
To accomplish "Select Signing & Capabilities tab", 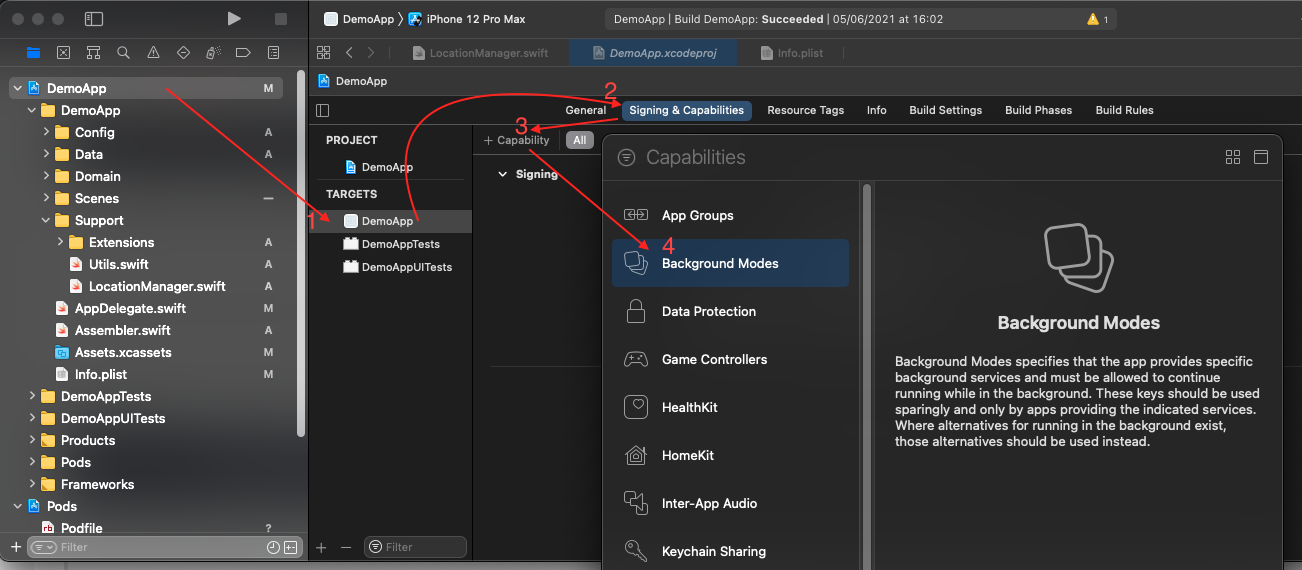I will [x=686, y=110].
